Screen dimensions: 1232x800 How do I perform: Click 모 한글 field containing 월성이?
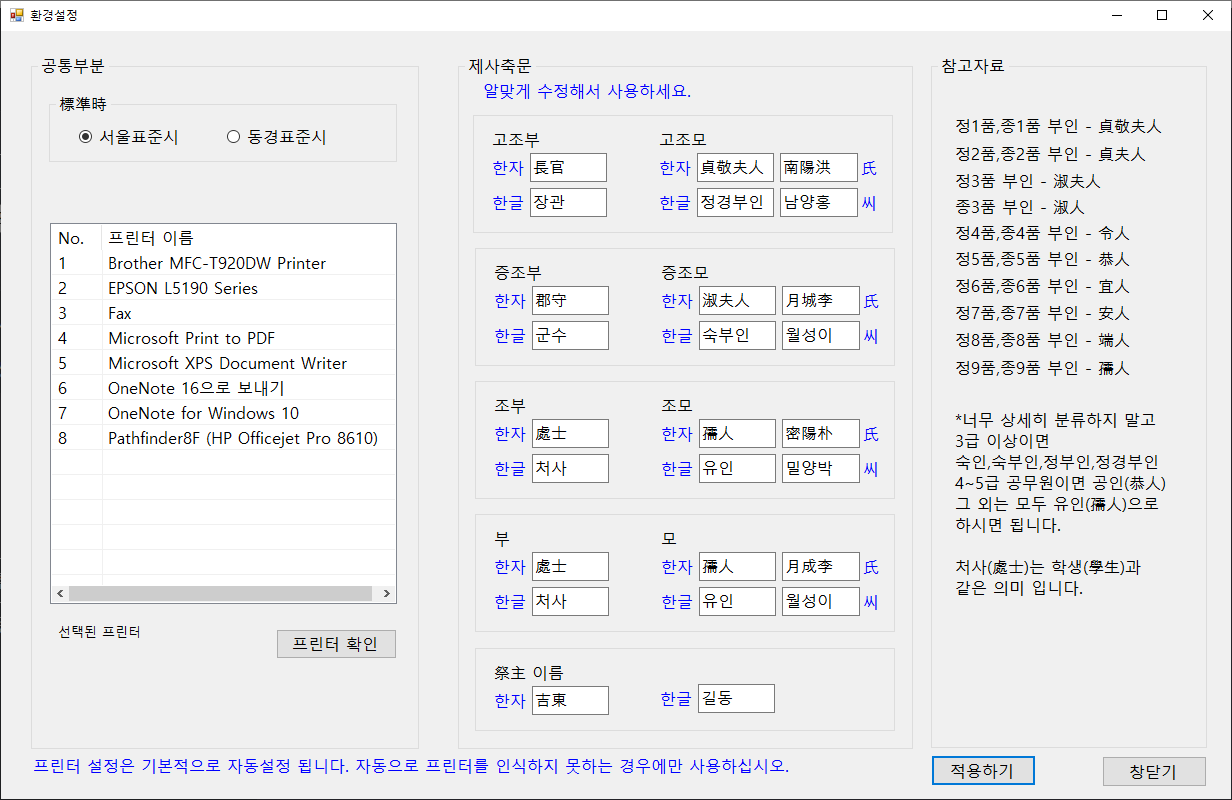coord(821,601)
